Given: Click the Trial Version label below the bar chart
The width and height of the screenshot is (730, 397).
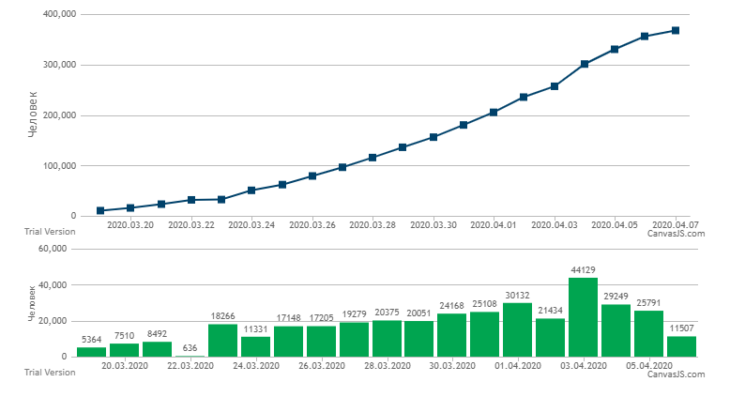Looking at the screenshot, I should [x=50, y=372].
